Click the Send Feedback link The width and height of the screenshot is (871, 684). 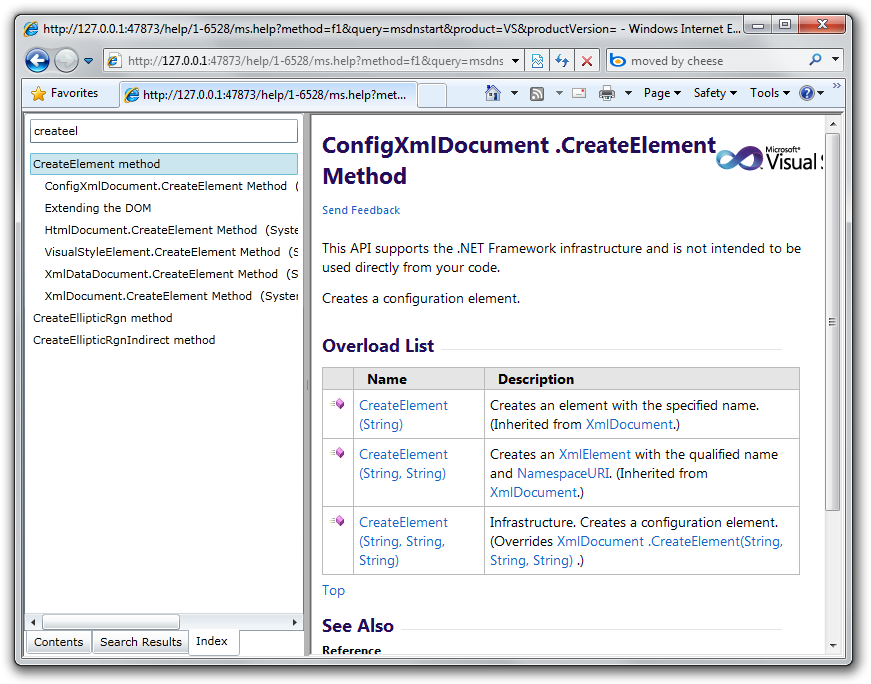(x=360, y=210)
